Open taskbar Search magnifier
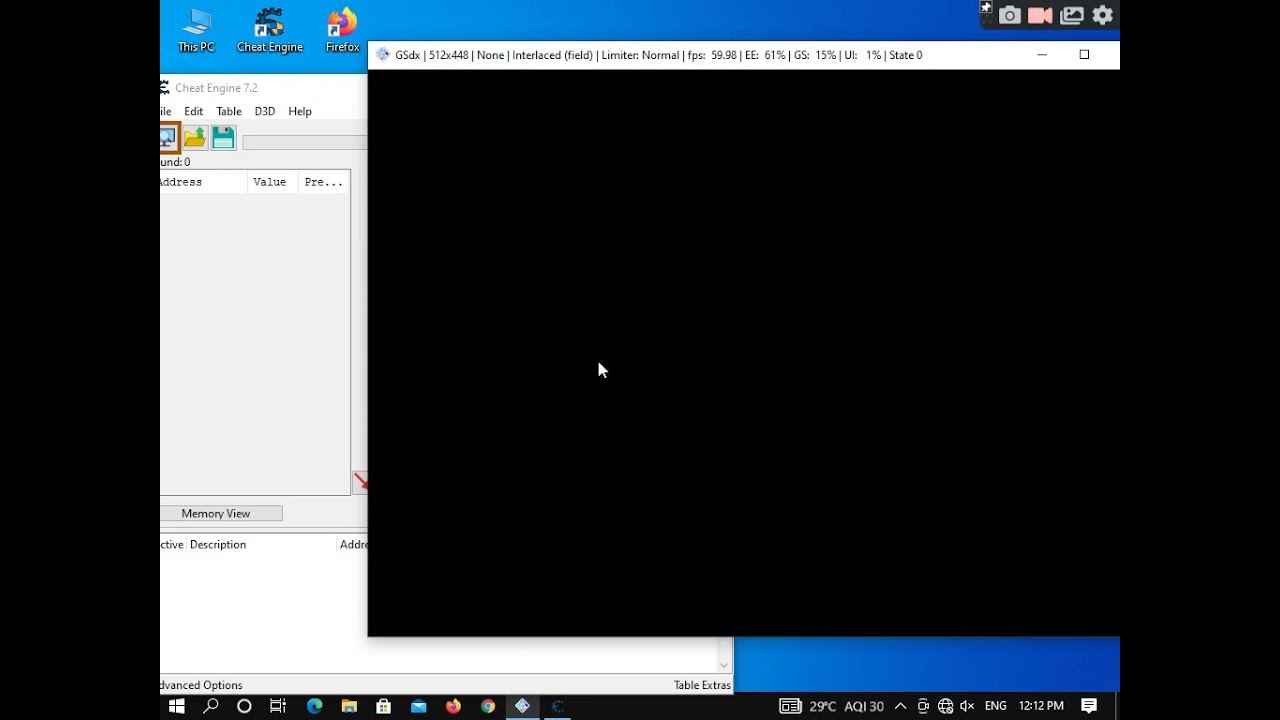The image size is (1280, 720). 211,706
